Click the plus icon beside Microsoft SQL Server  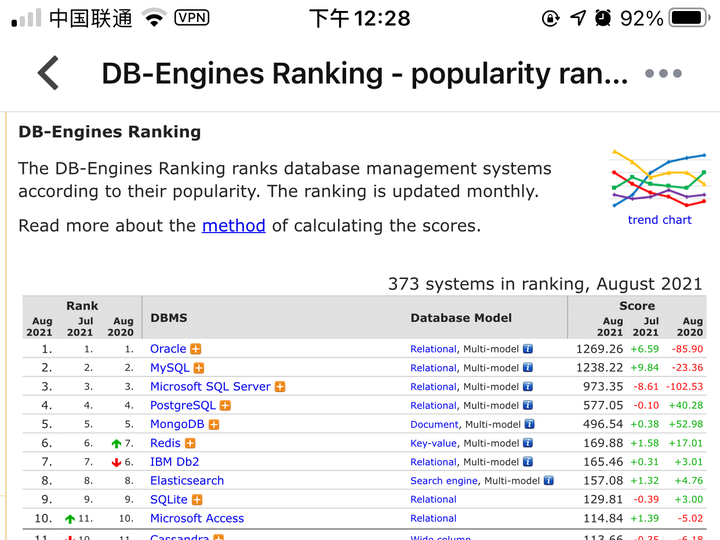pos(280,387)
